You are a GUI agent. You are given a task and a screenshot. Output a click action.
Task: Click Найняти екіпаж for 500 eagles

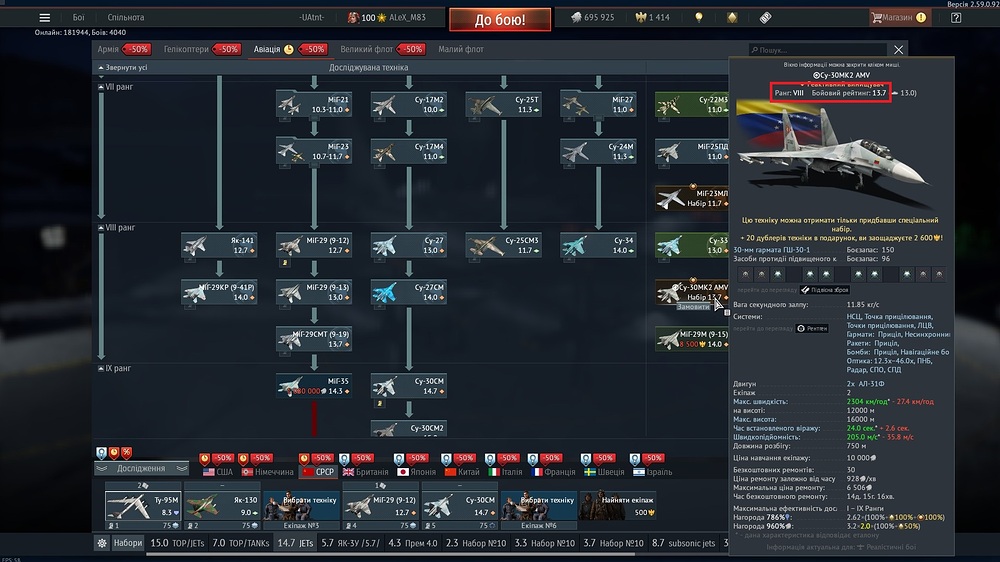click(x=617, y=505)
